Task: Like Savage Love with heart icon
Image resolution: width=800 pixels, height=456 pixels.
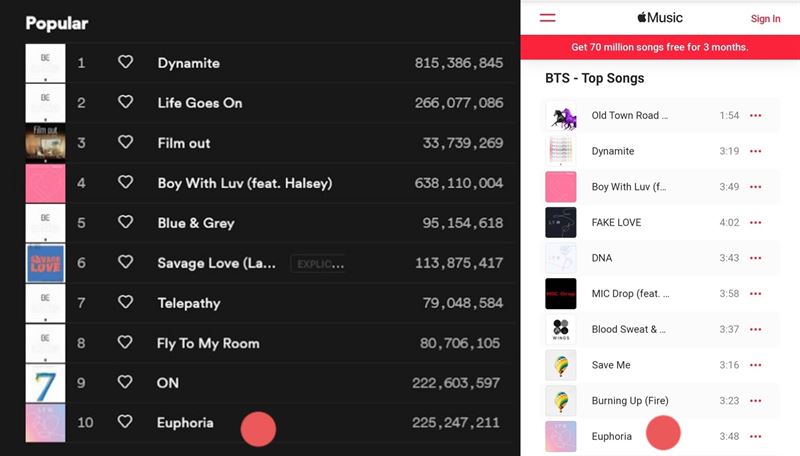Action: (x=126, y=262)
